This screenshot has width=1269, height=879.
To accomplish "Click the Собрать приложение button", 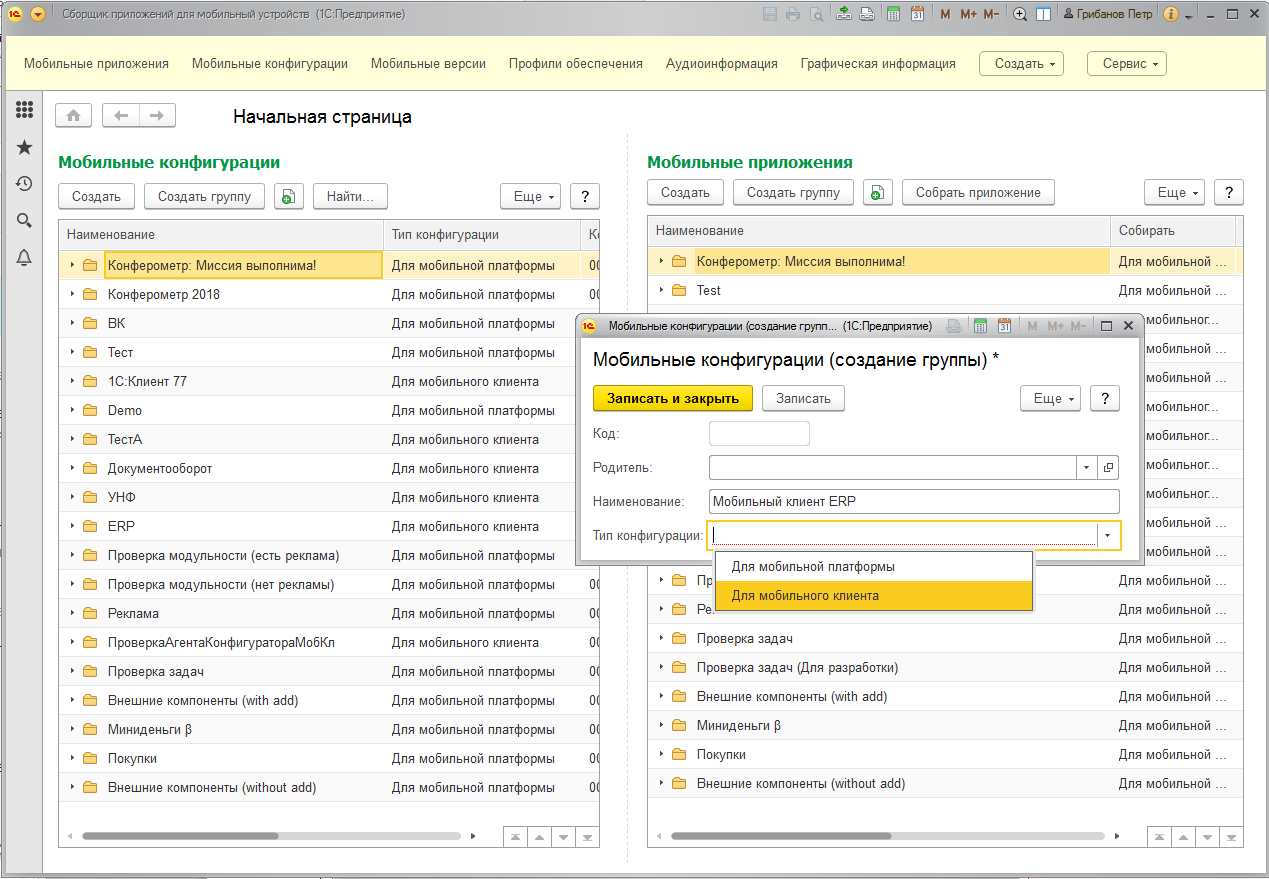I will [977, 193].
